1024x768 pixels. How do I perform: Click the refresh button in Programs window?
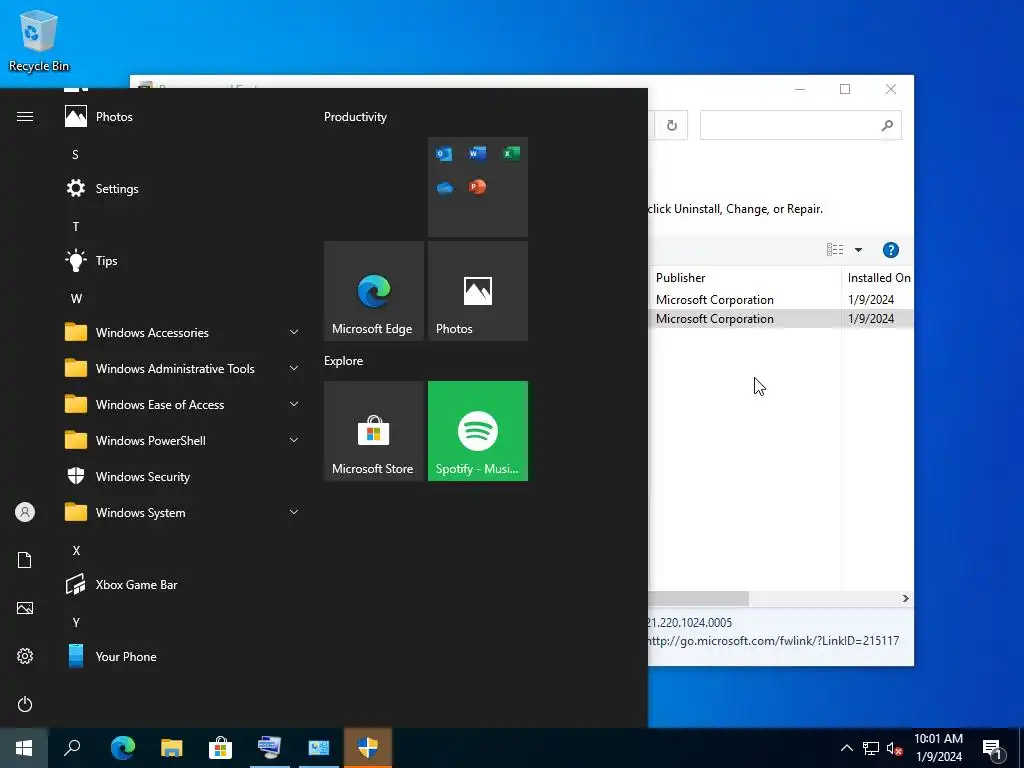click(x=671, y=125)
